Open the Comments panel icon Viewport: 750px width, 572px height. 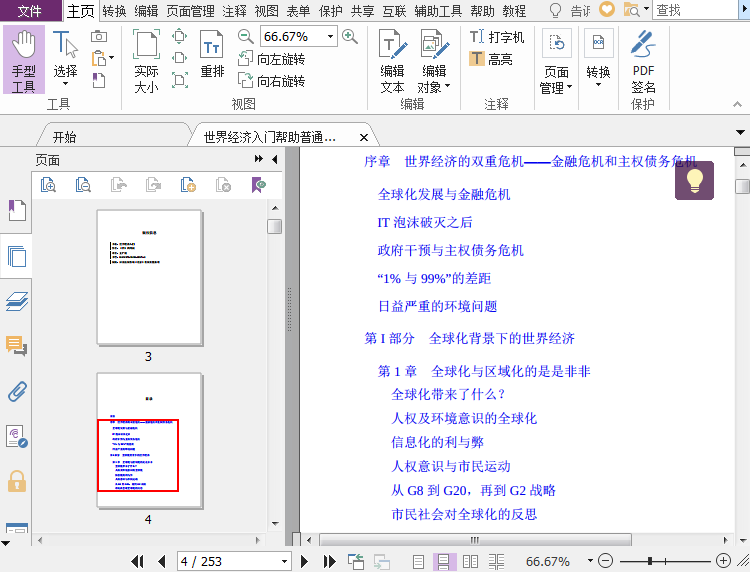(17, 345)
